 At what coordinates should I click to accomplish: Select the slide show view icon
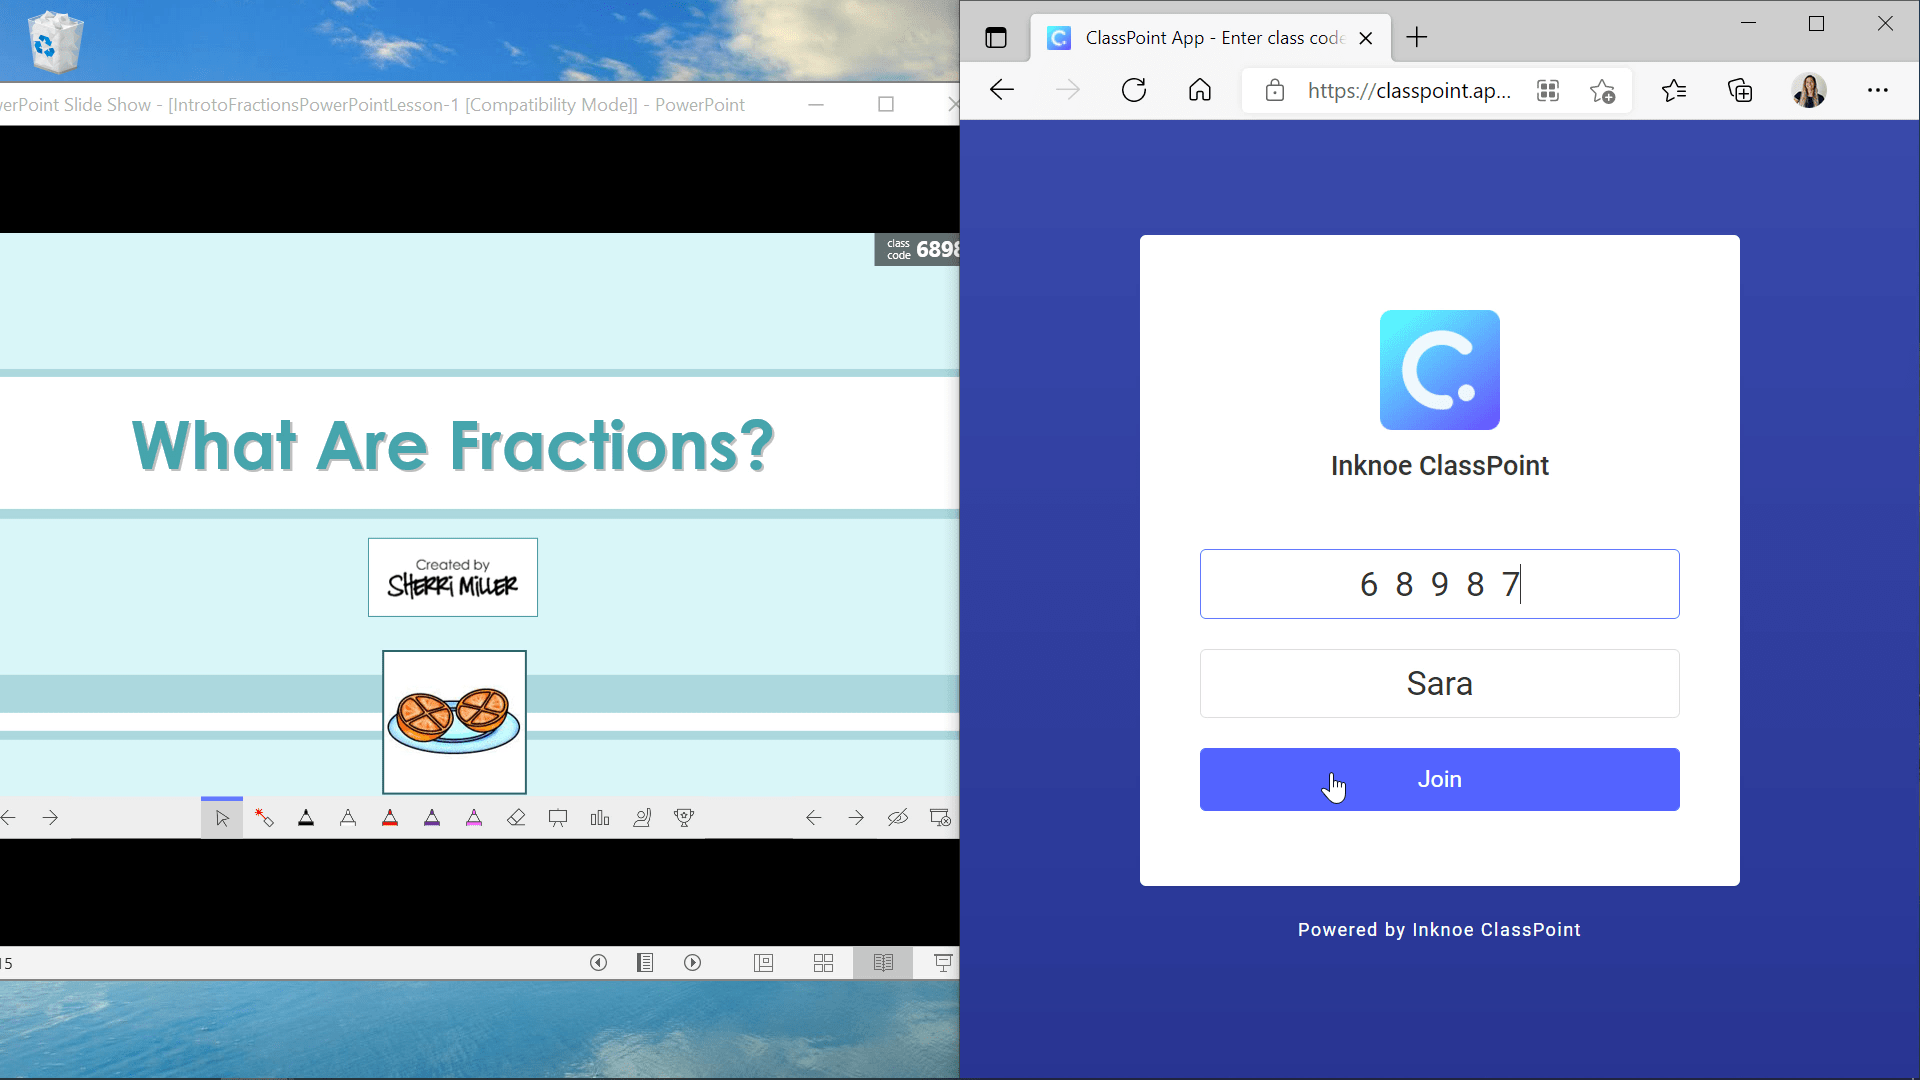944,963
